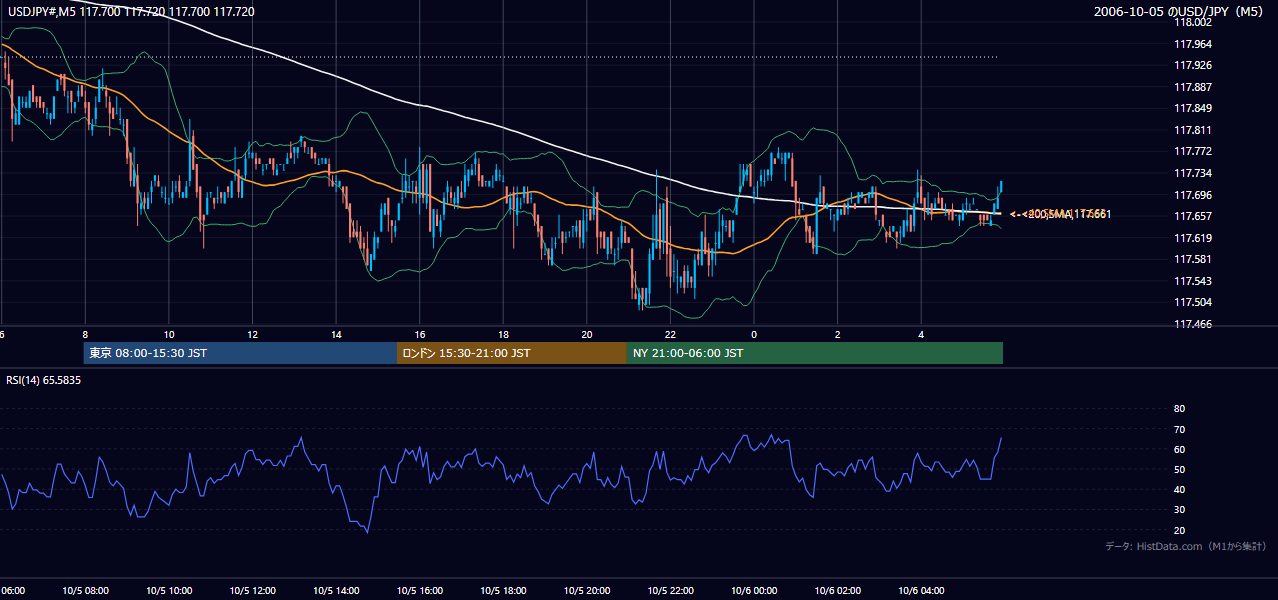The image size is (1278, 600).
Task: Click the bottom time label 10/5 08:00
Action: tap(84, 590)
